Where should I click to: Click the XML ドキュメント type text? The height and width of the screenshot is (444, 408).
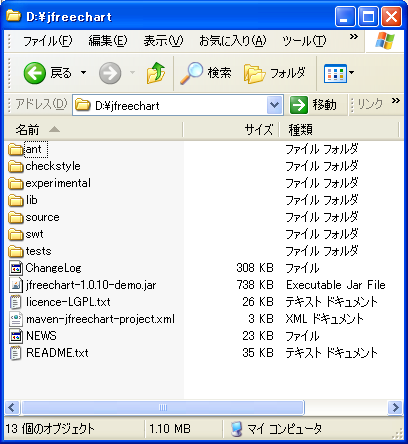pyautogui.click(x=324, y=319)
